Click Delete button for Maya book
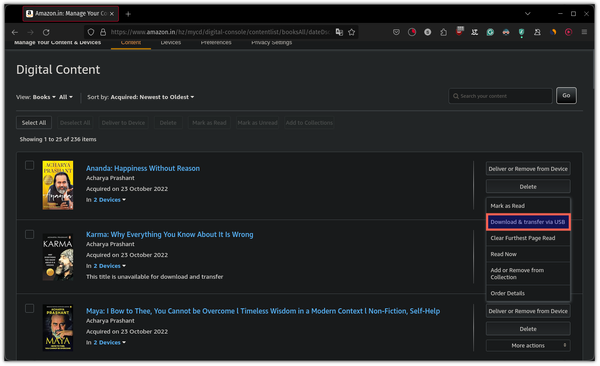The image size is (600, 366). point(528,329)
